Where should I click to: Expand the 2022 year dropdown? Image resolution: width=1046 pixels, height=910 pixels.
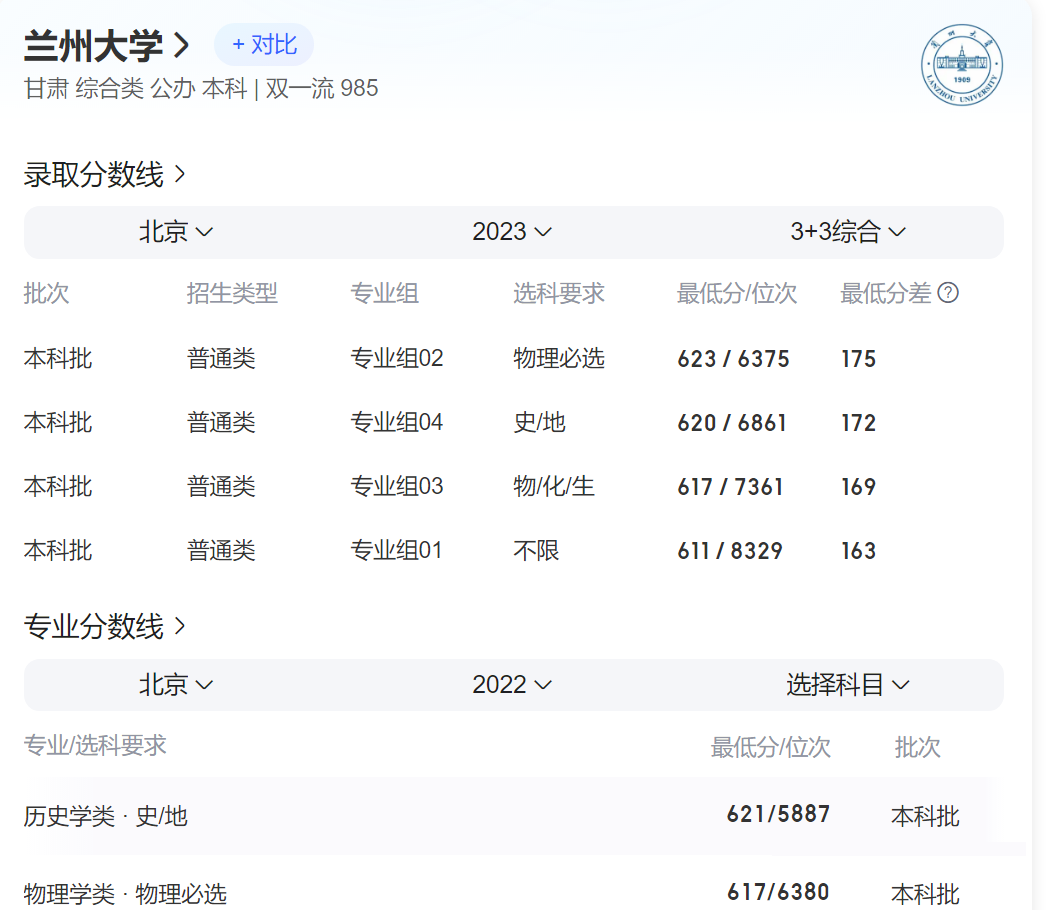pos(512,685)
